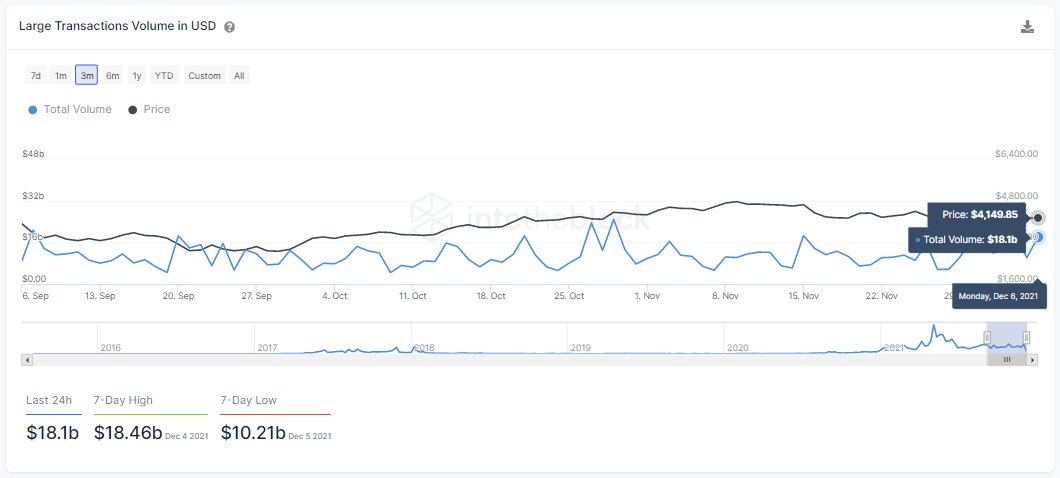Select the YTD range button

coord(164,76)
